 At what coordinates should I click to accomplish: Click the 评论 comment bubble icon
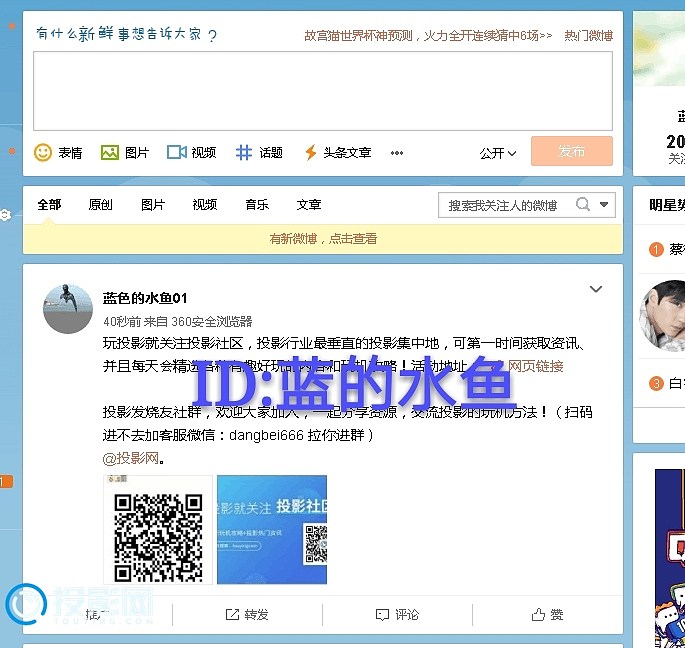click(x=382, y=615)
